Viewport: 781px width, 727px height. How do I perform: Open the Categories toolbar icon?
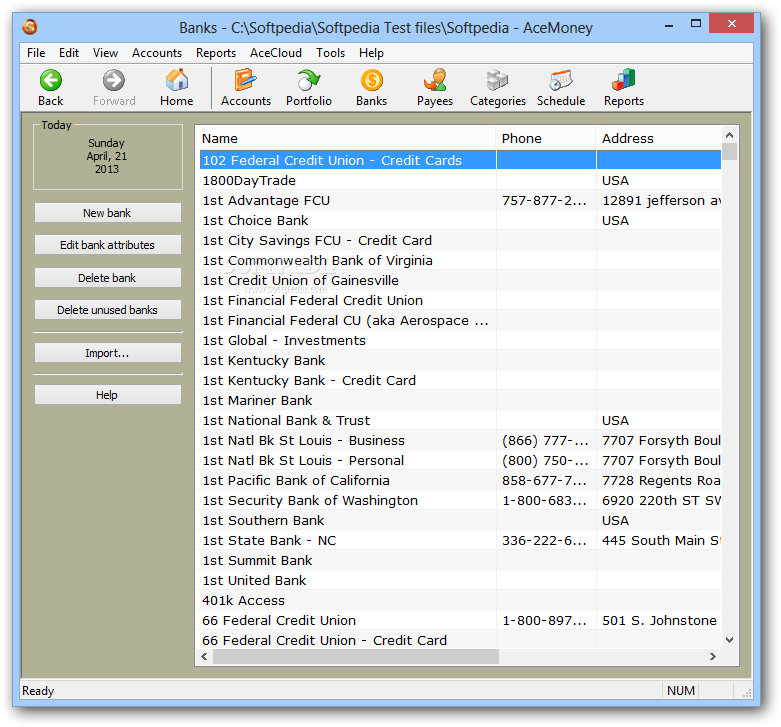[x=498, y=80]
